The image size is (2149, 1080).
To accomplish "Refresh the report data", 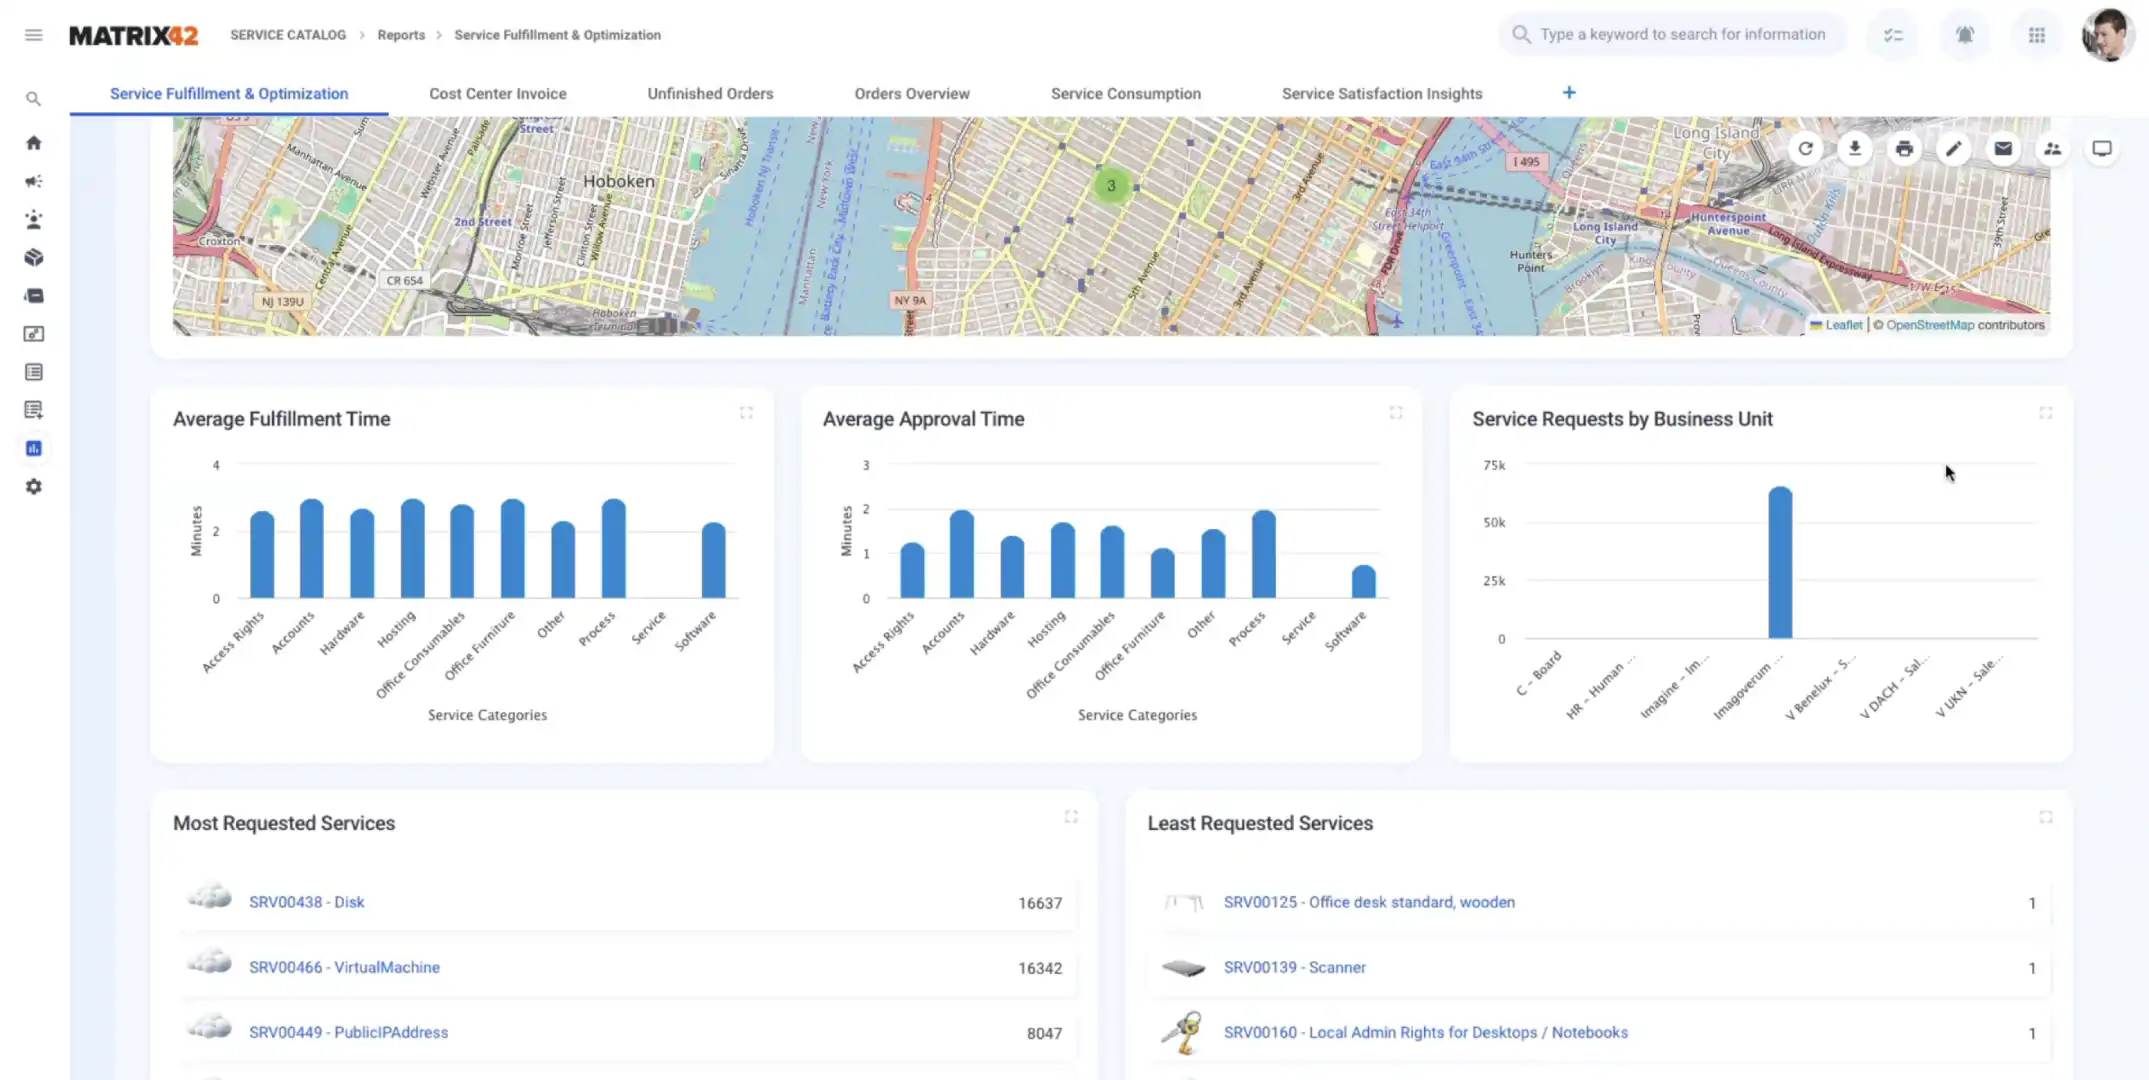I will 1806,148.
